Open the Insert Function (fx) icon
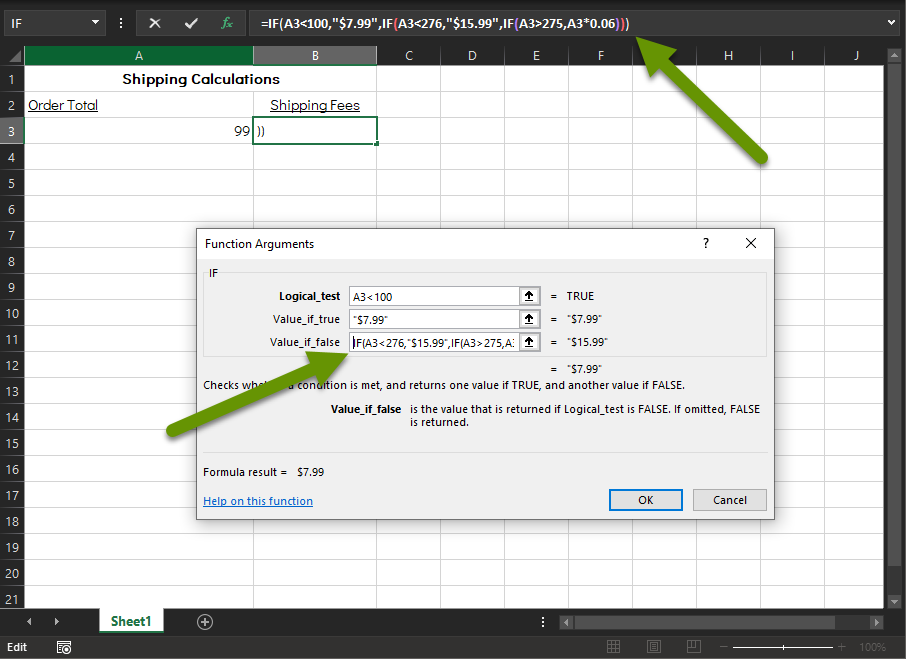This screenshot has height=659, width=906. [226, 22]
